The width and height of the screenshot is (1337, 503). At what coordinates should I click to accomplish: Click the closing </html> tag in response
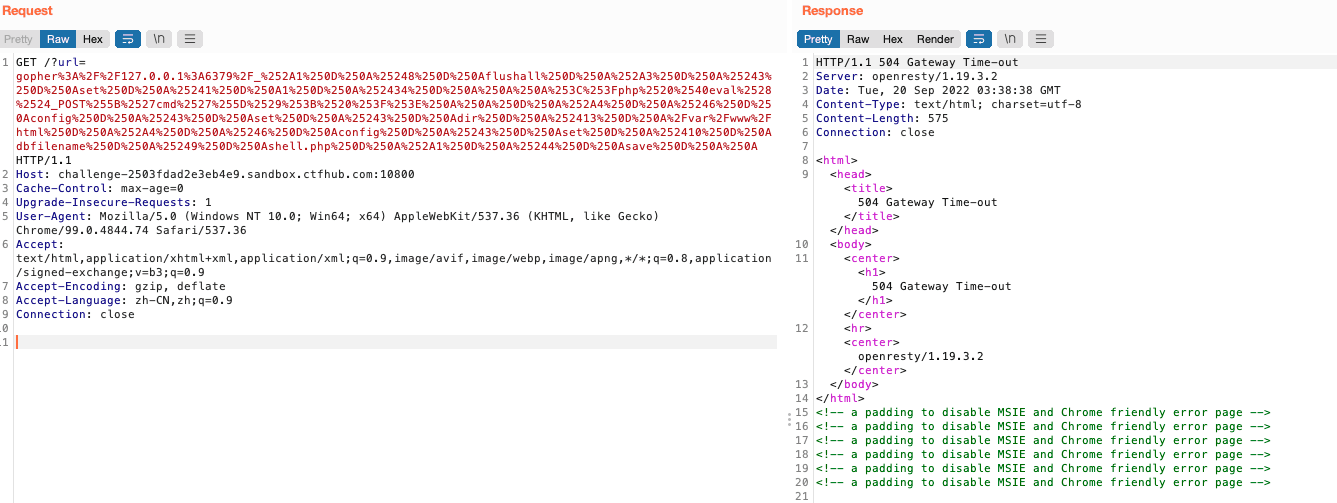coord(840,398)
